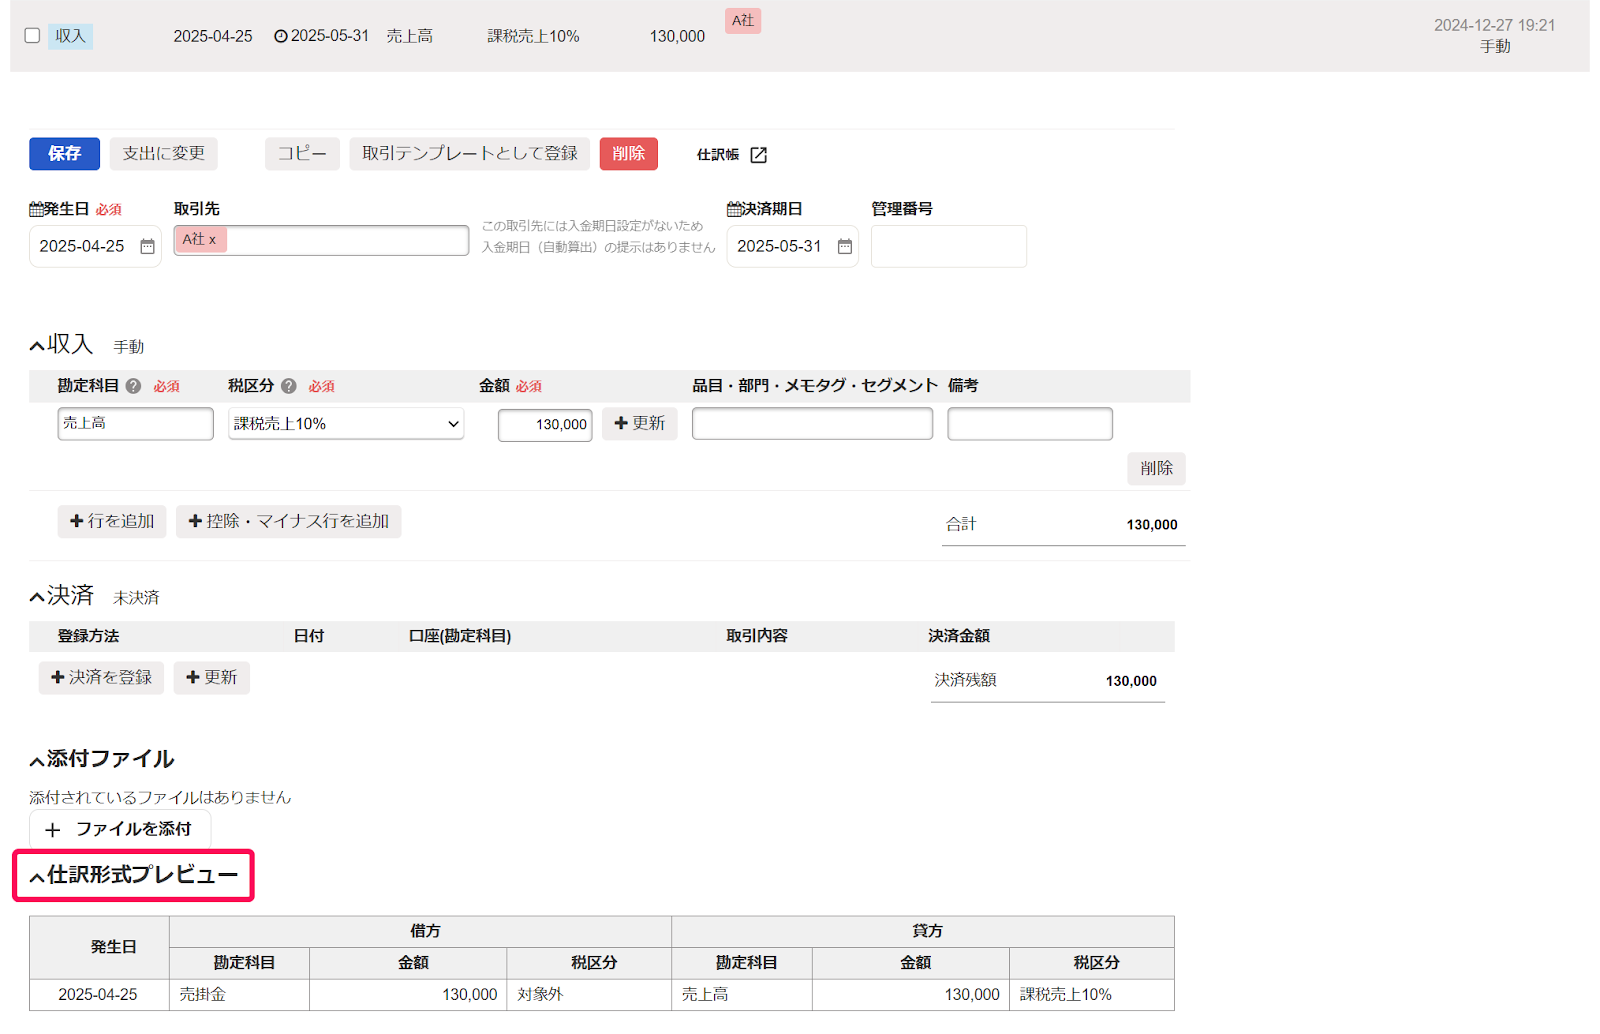This screenshot has width=1600, height=1034.
Task: Click the 控除・マイナス行を追加 button
Action: pyautogui.click(x=288, y=522)
